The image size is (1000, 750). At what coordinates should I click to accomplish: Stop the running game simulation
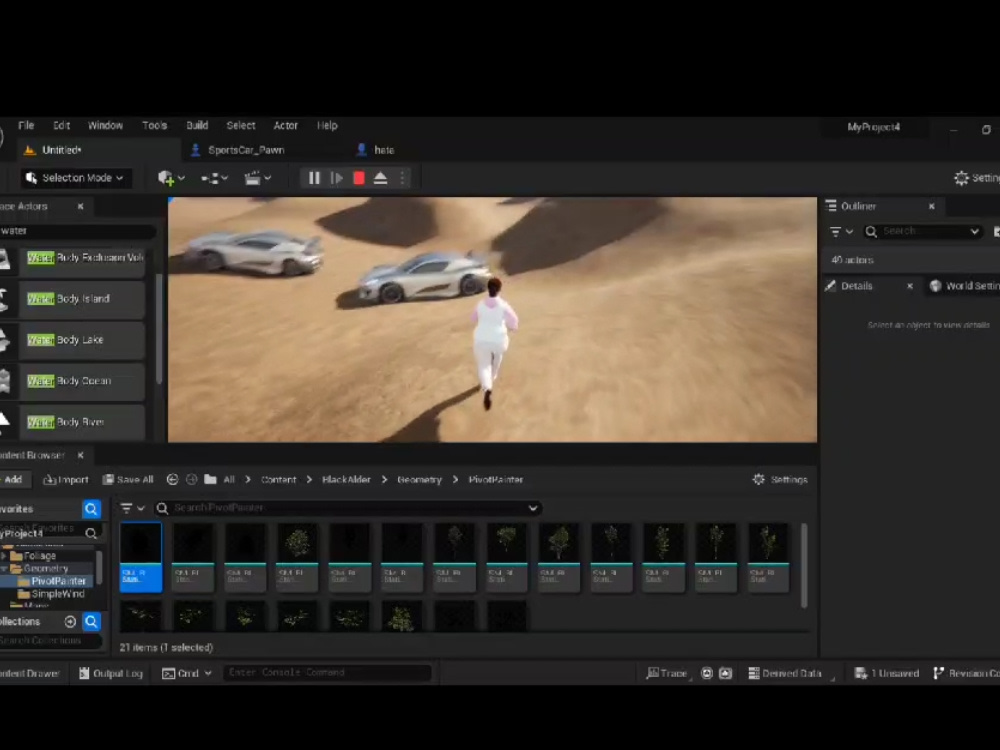358,177
